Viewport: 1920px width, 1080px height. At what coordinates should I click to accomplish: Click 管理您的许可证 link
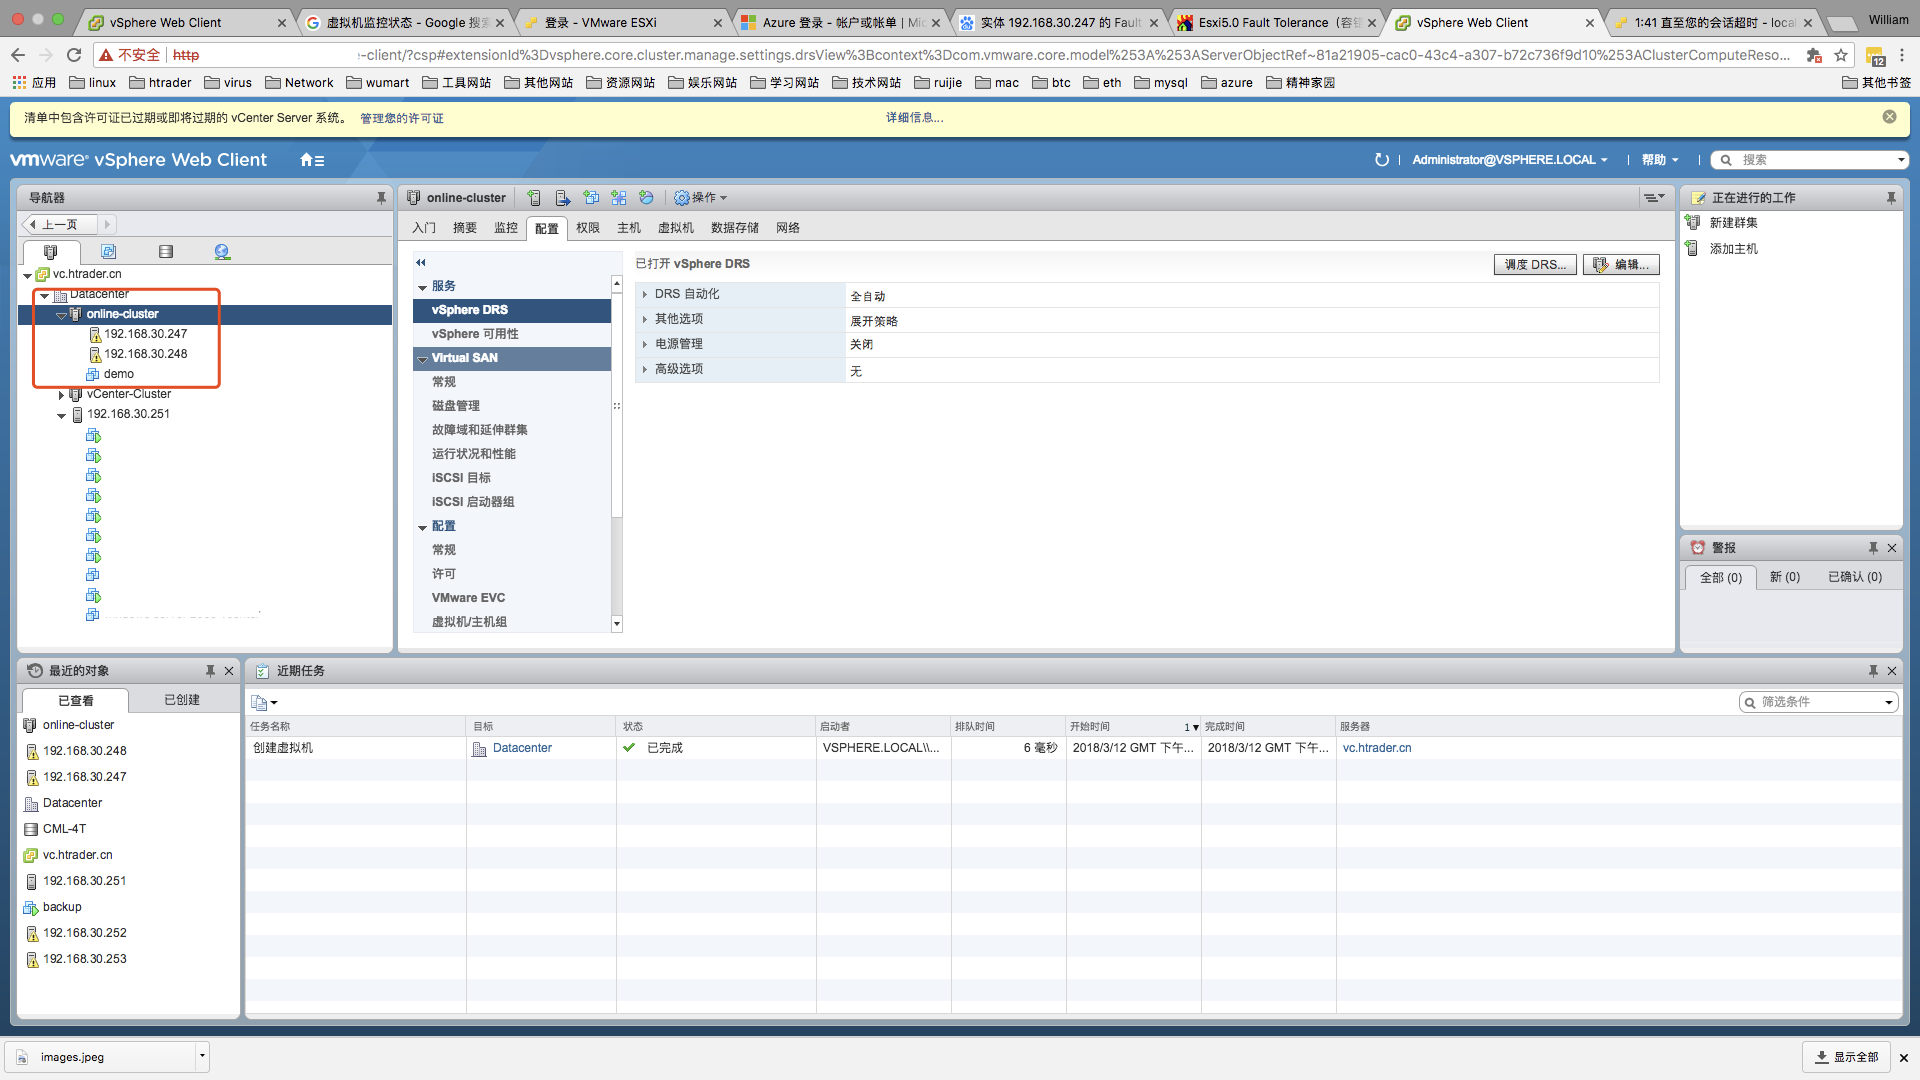point(402,118)
